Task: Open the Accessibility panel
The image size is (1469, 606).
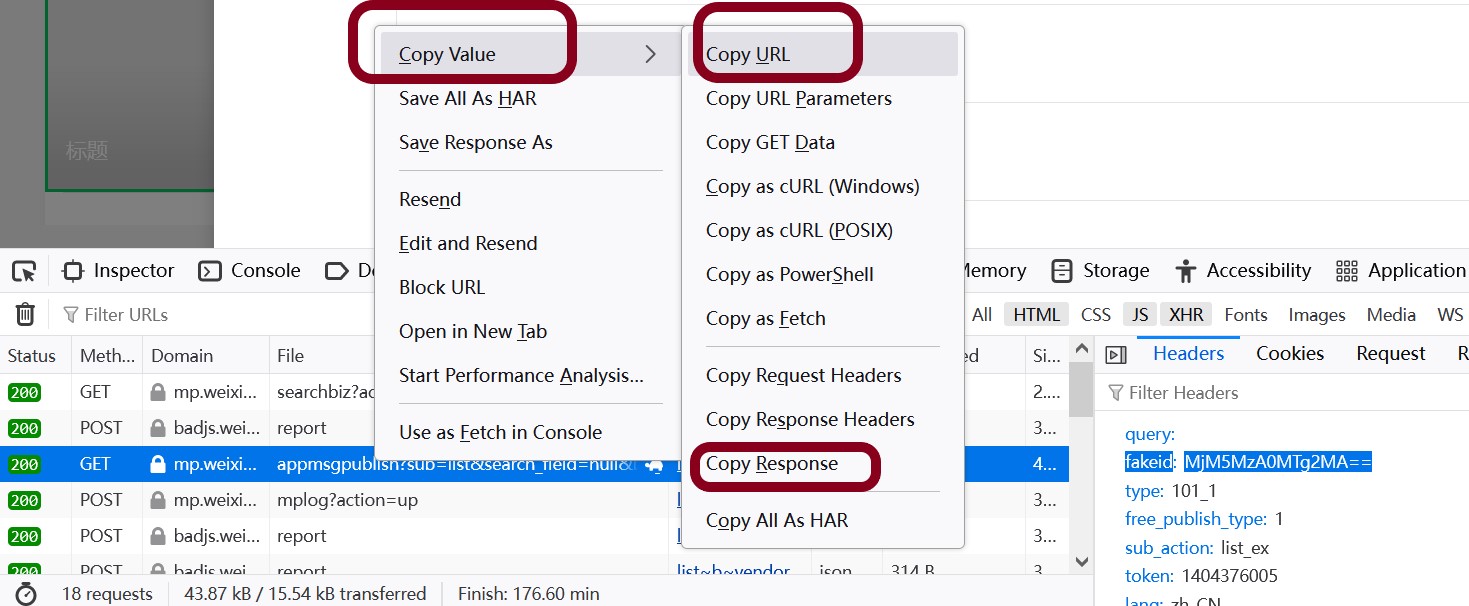Action: pos(1243,271)
